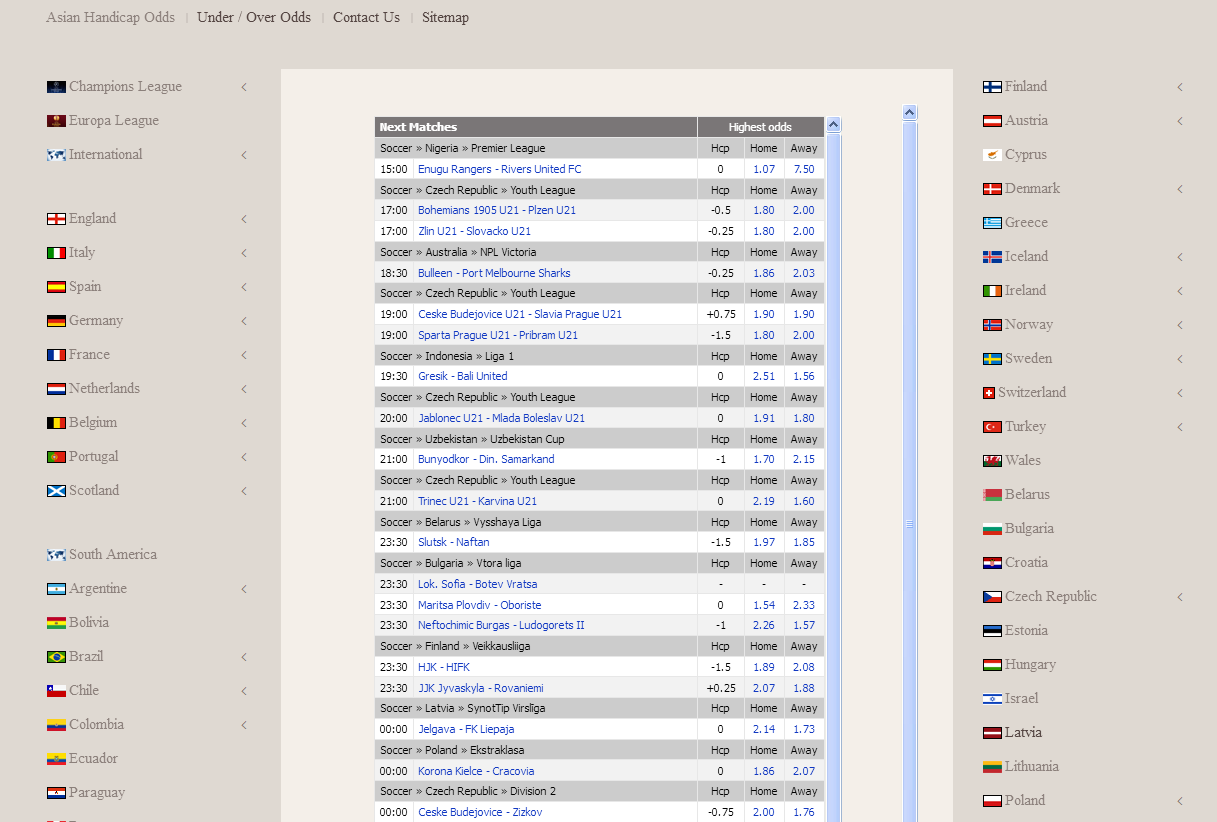
Task: Click the Belgium flag icon
Action: point(56,423)
